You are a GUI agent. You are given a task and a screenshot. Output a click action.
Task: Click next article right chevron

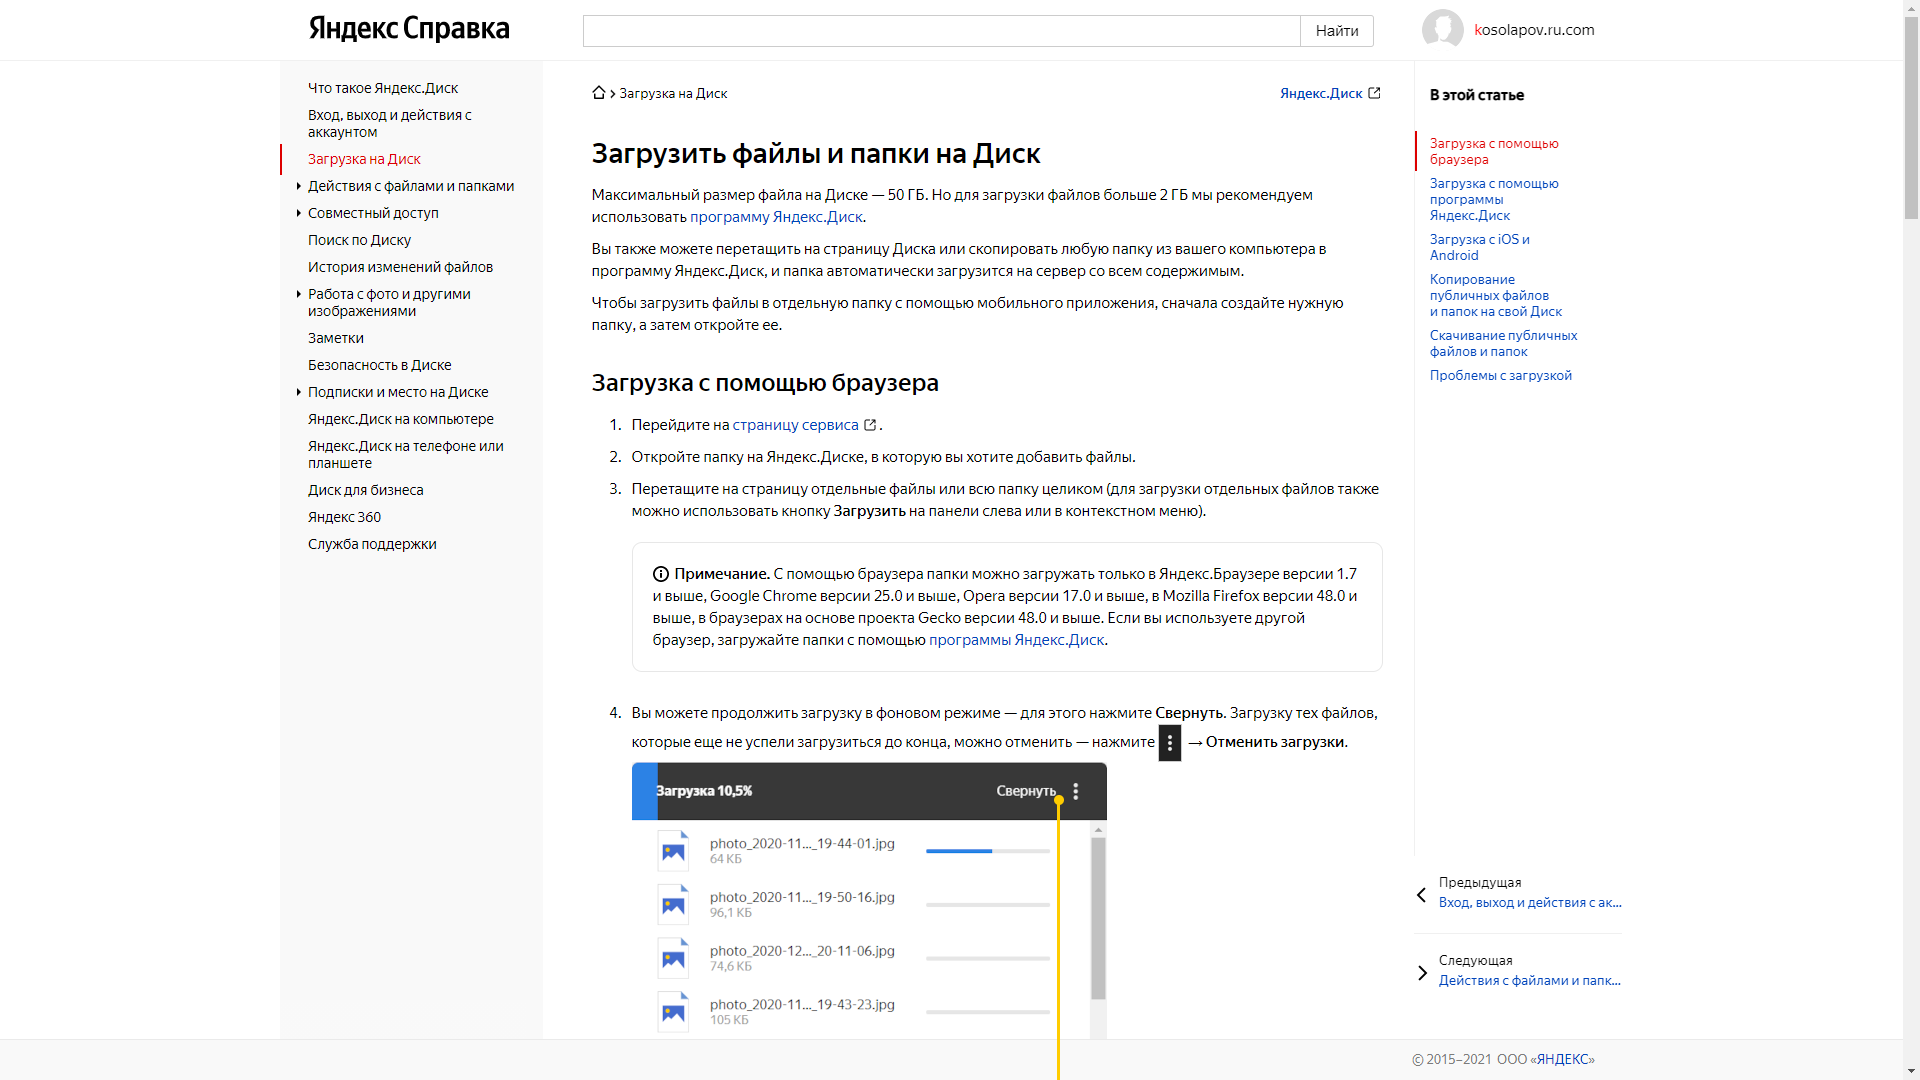coord(1422,973)
